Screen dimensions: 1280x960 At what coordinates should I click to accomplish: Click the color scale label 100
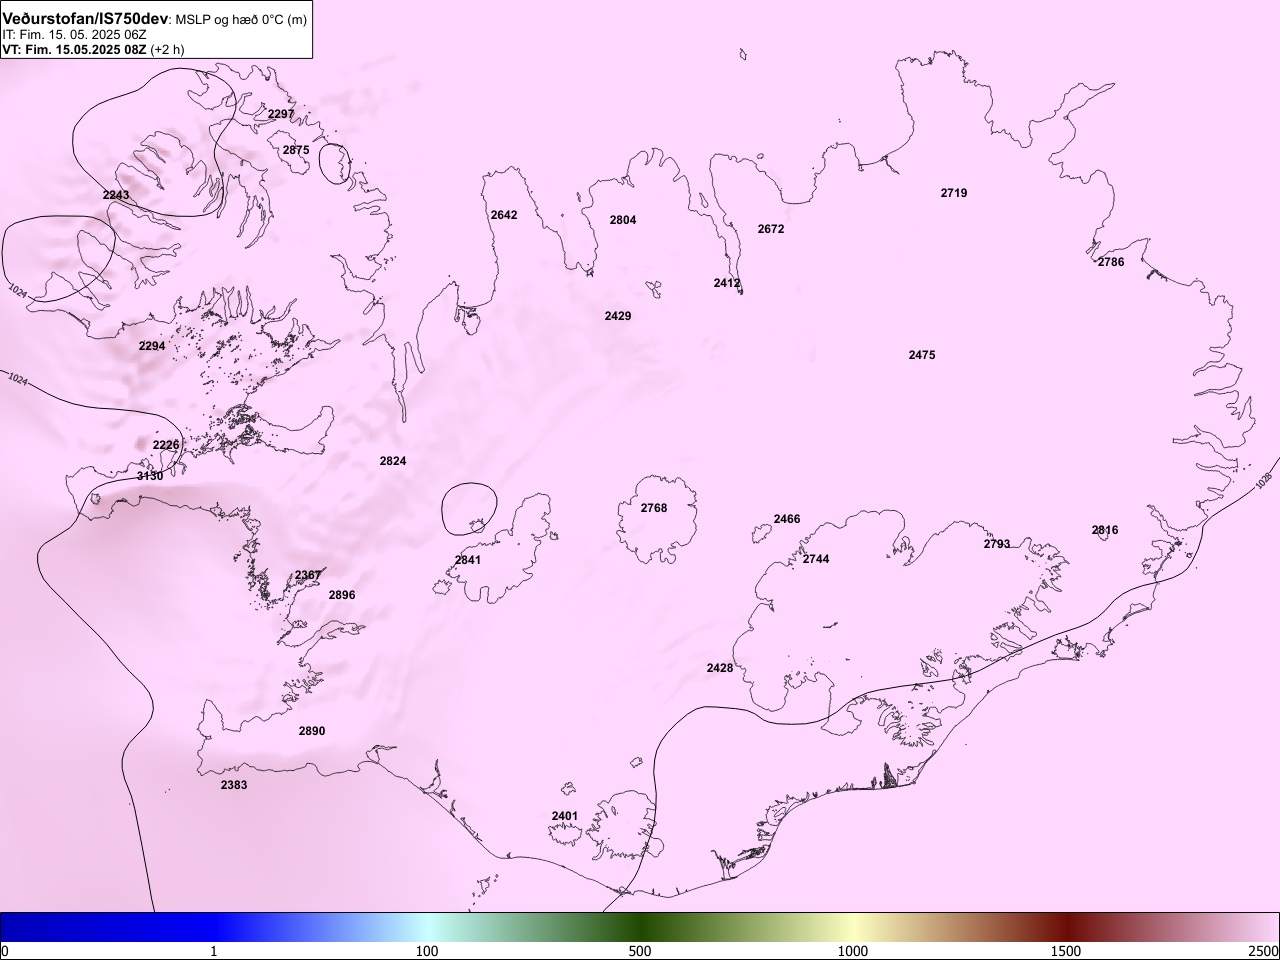[x=427, y=950]
